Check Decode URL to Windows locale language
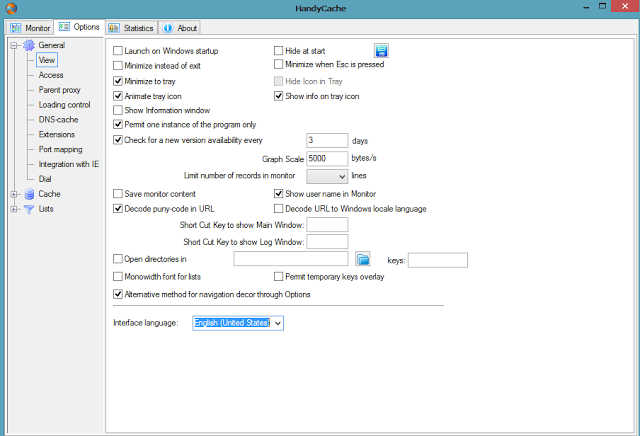This screenshot has width=640, height=436. point(278,209)
